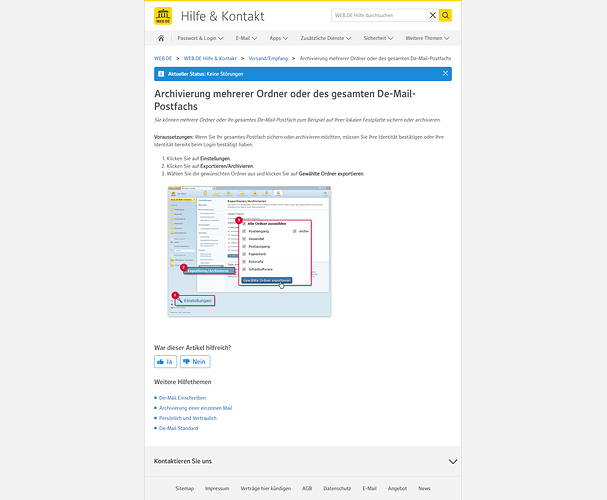The width and height of the screenshot is (607, 500).
Task: Click the News footer link
Action: [424, 488]
